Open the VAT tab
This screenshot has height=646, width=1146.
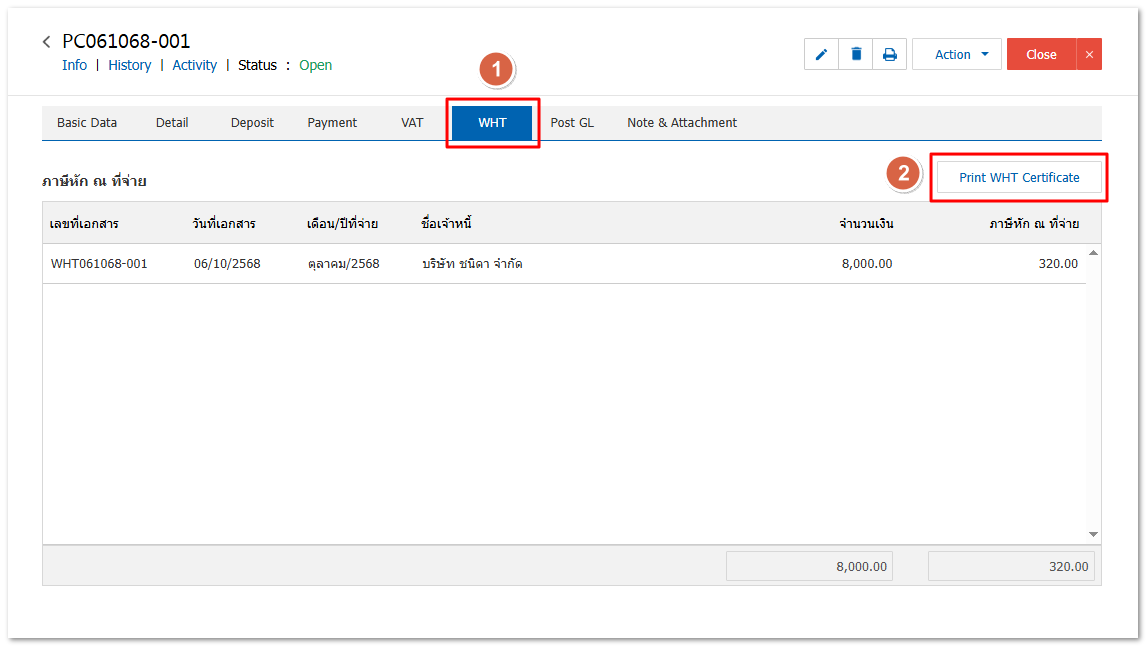tap(412, 123)
